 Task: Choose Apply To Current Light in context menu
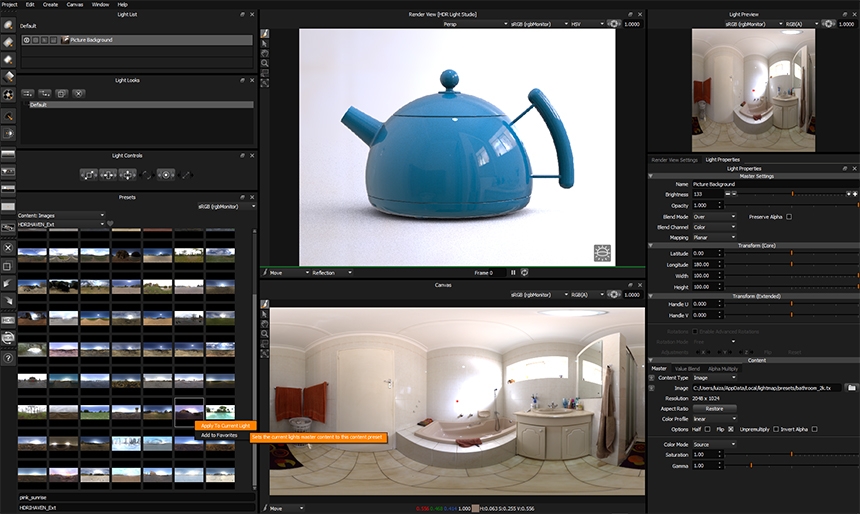pos(225,426)
